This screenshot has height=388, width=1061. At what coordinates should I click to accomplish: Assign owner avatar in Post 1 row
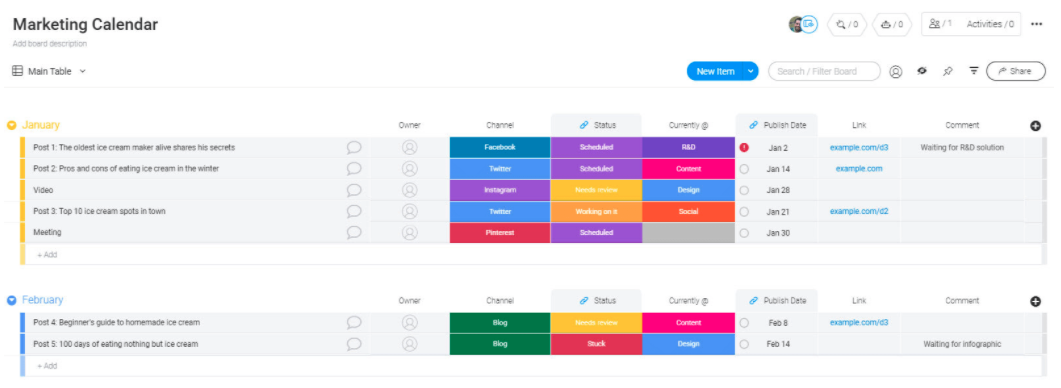(x=409, y=147)
